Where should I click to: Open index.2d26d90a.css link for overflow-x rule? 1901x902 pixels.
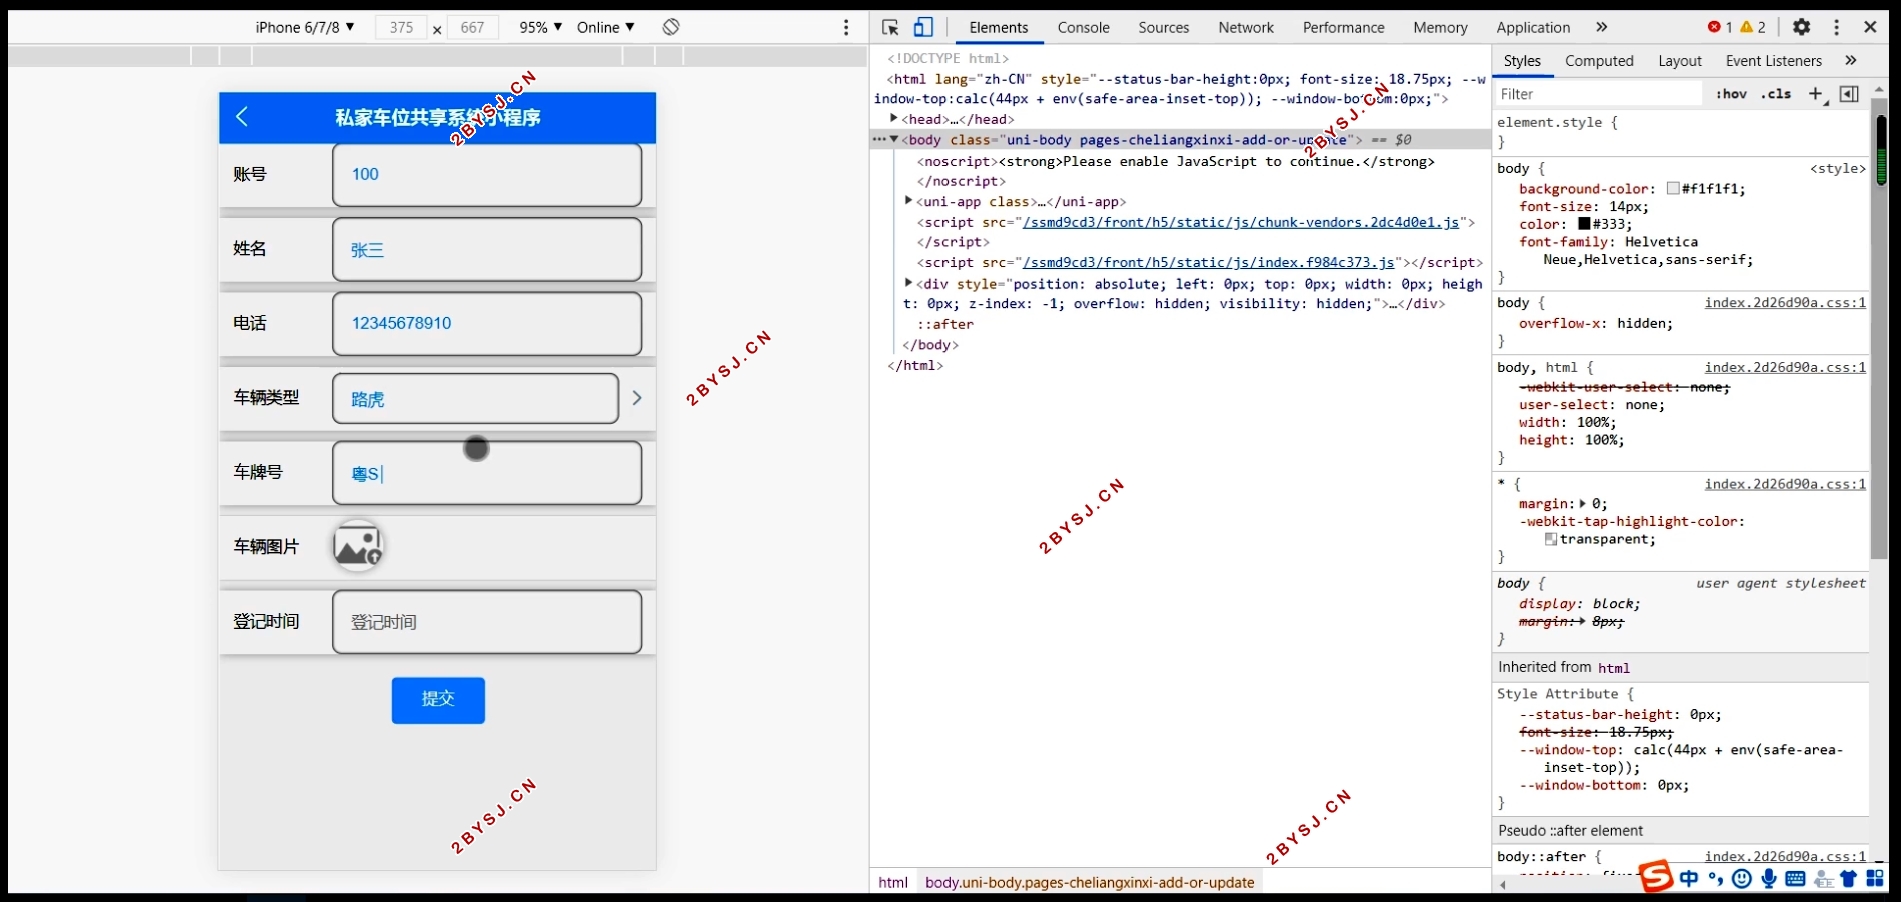[x=1785, y=302]
